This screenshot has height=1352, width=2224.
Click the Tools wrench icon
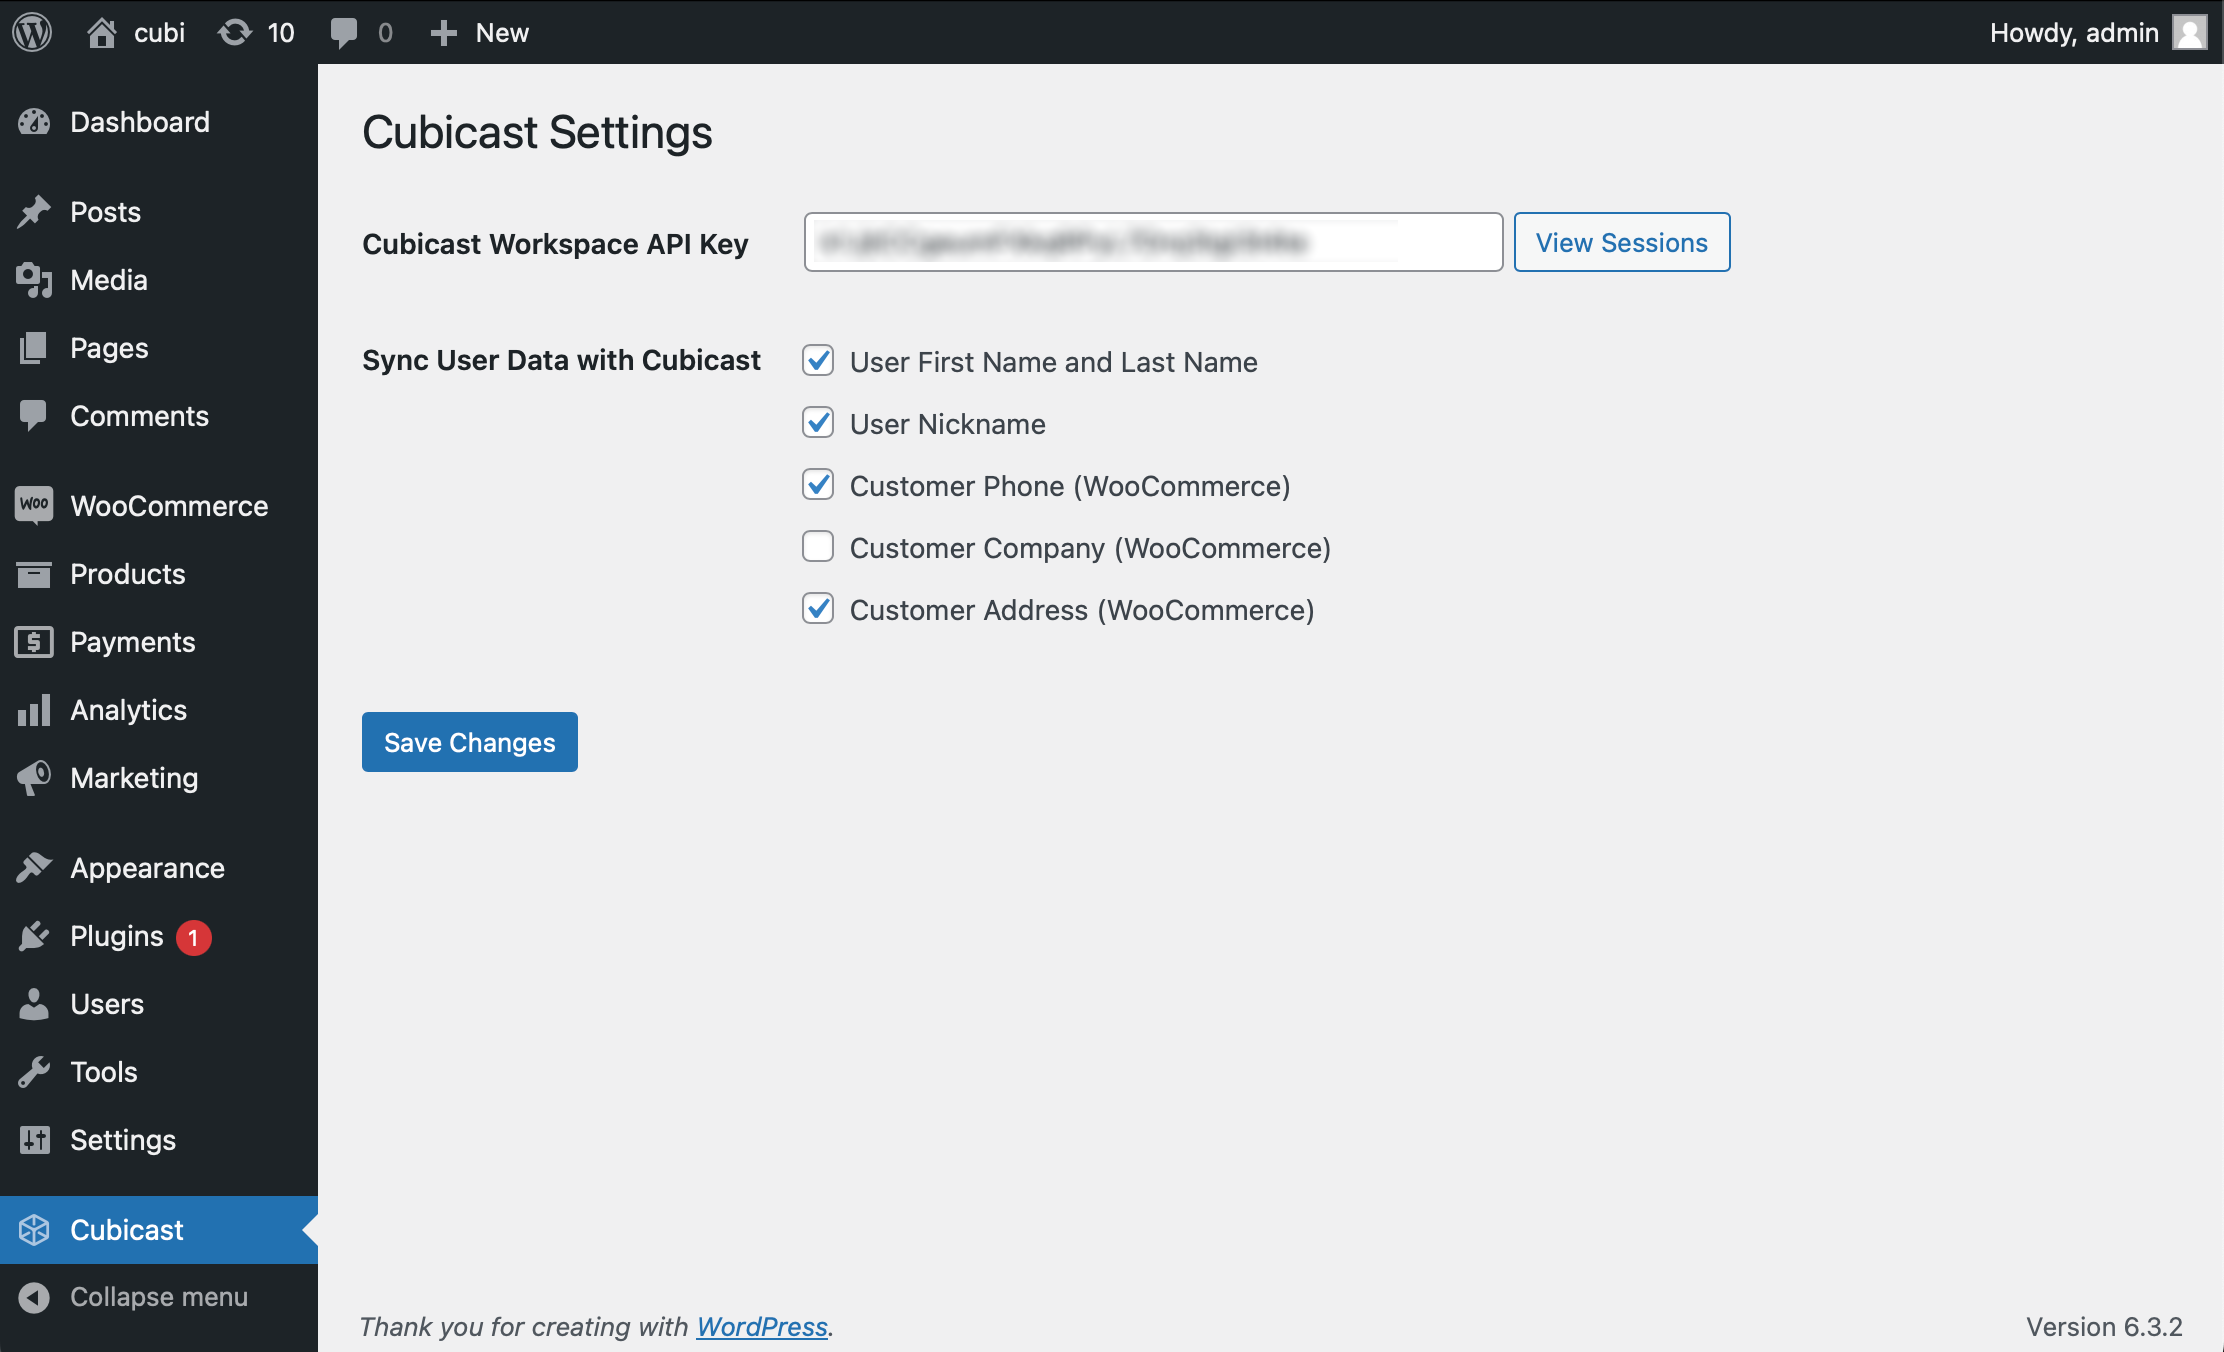[x=34, y=1072]
